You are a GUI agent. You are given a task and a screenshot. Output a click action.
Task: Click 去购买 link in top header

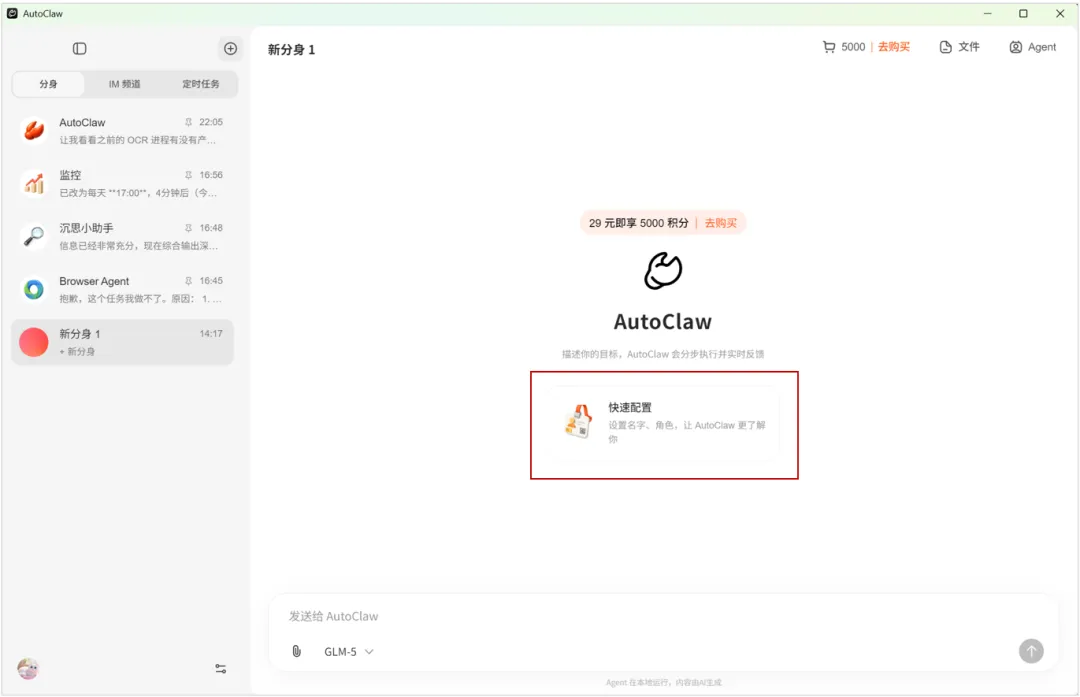click(x=893, y=47)
